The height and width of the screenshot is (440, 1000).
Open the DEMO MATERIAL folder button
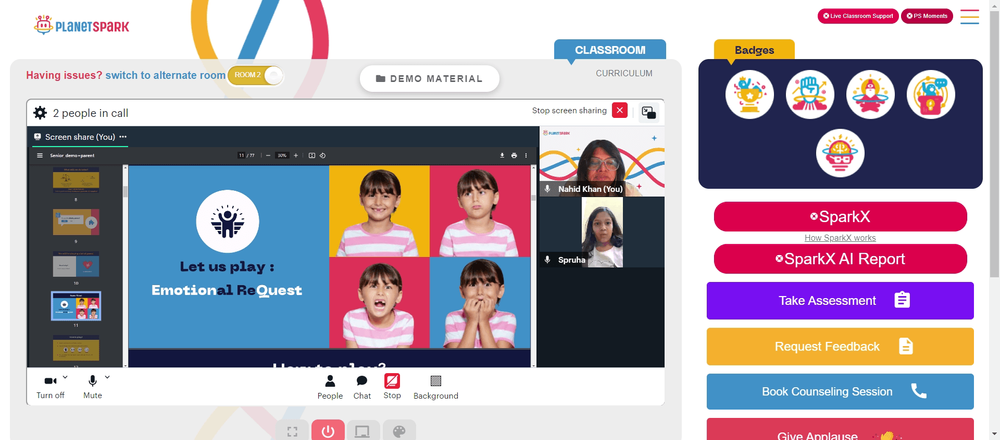pyautogui.click(x=429, y=78)
